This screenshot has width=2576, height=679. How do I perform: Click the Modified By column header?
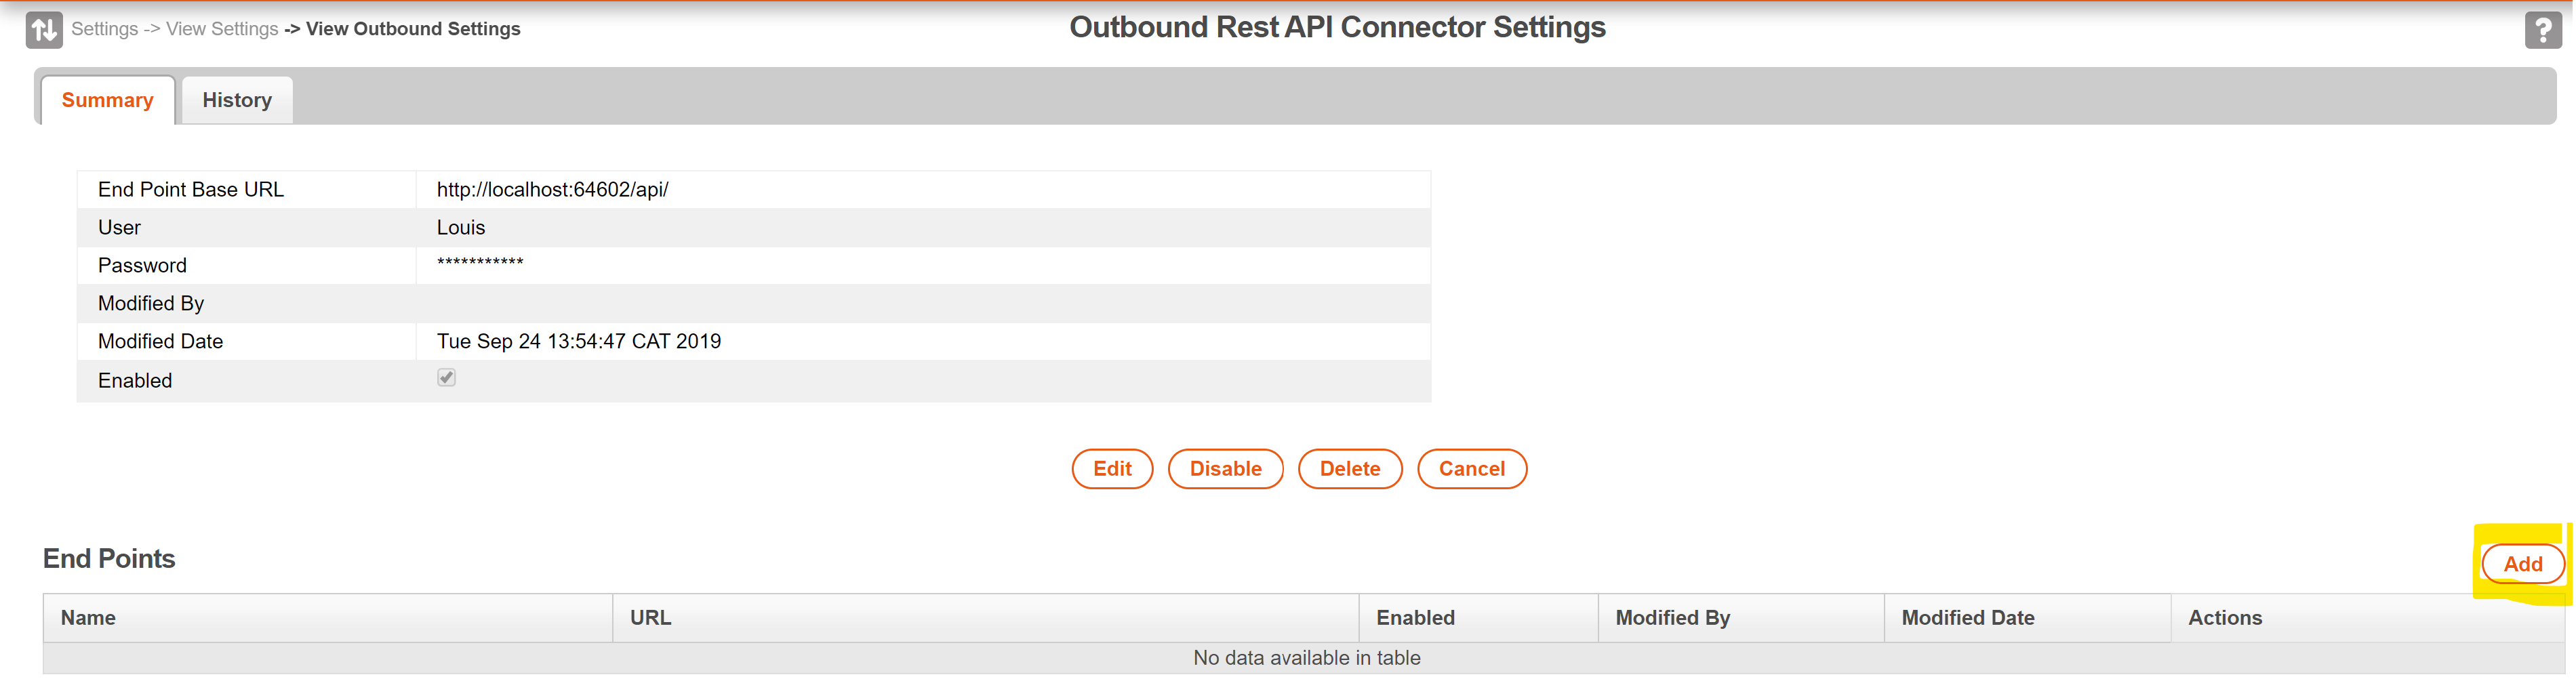(1672, 618)
